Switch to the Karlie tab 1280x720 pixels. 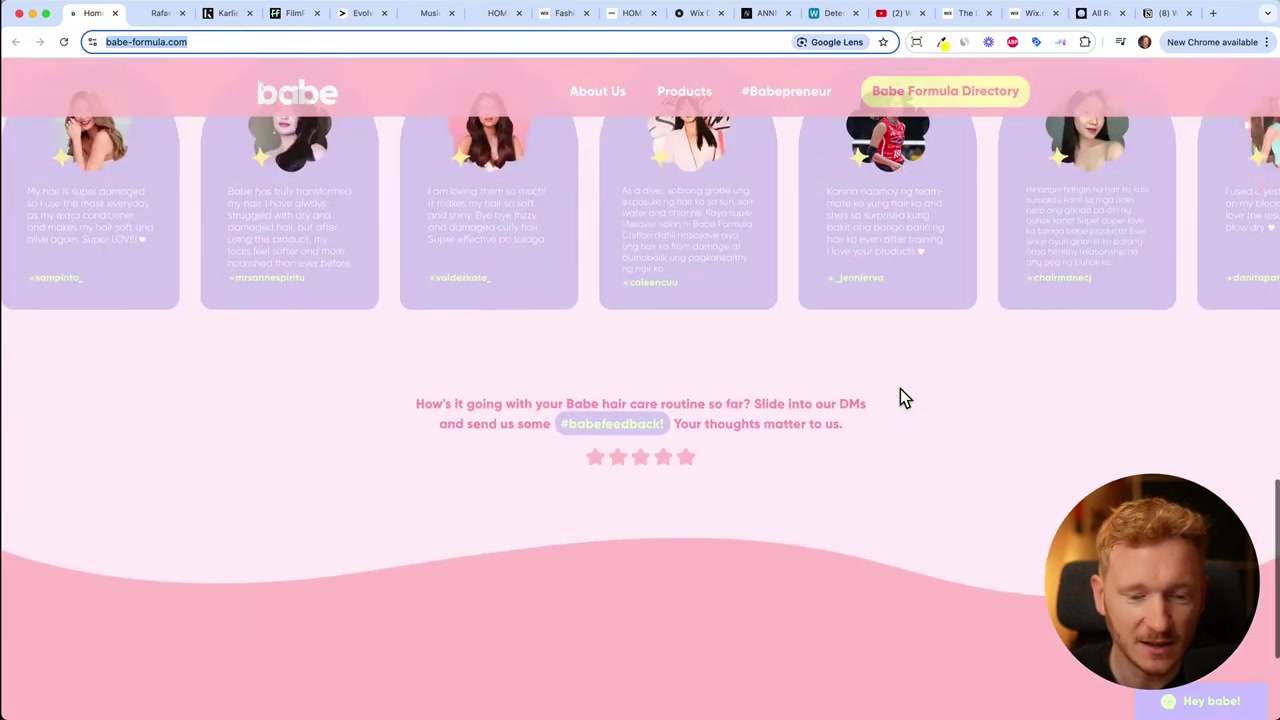click(227, 13)
